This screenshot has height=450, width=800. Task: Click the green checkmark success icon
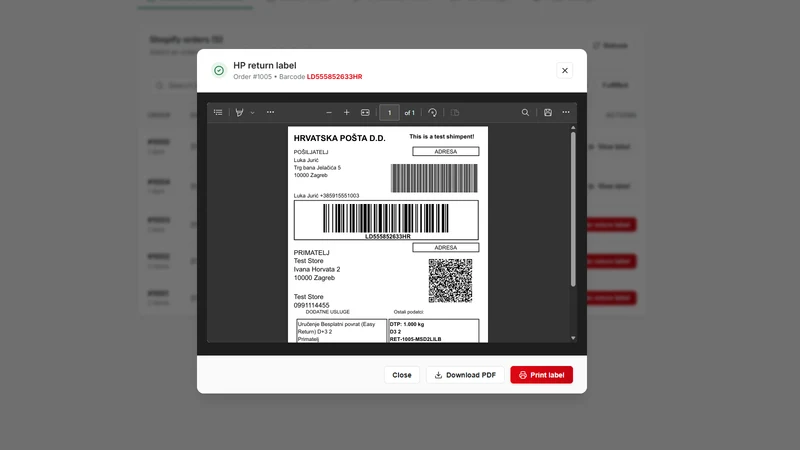tap(219, 70)
